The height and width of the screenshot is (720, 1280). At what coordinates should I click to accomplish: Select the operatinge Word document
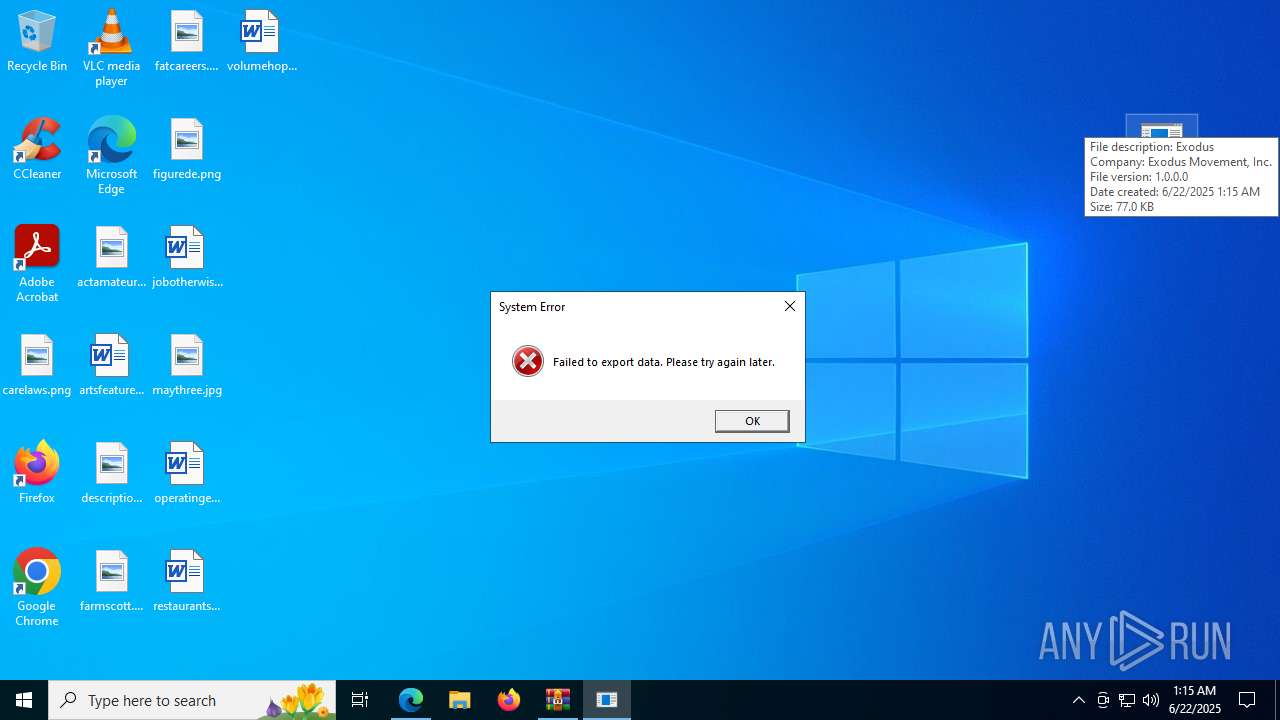pos(187,474)
